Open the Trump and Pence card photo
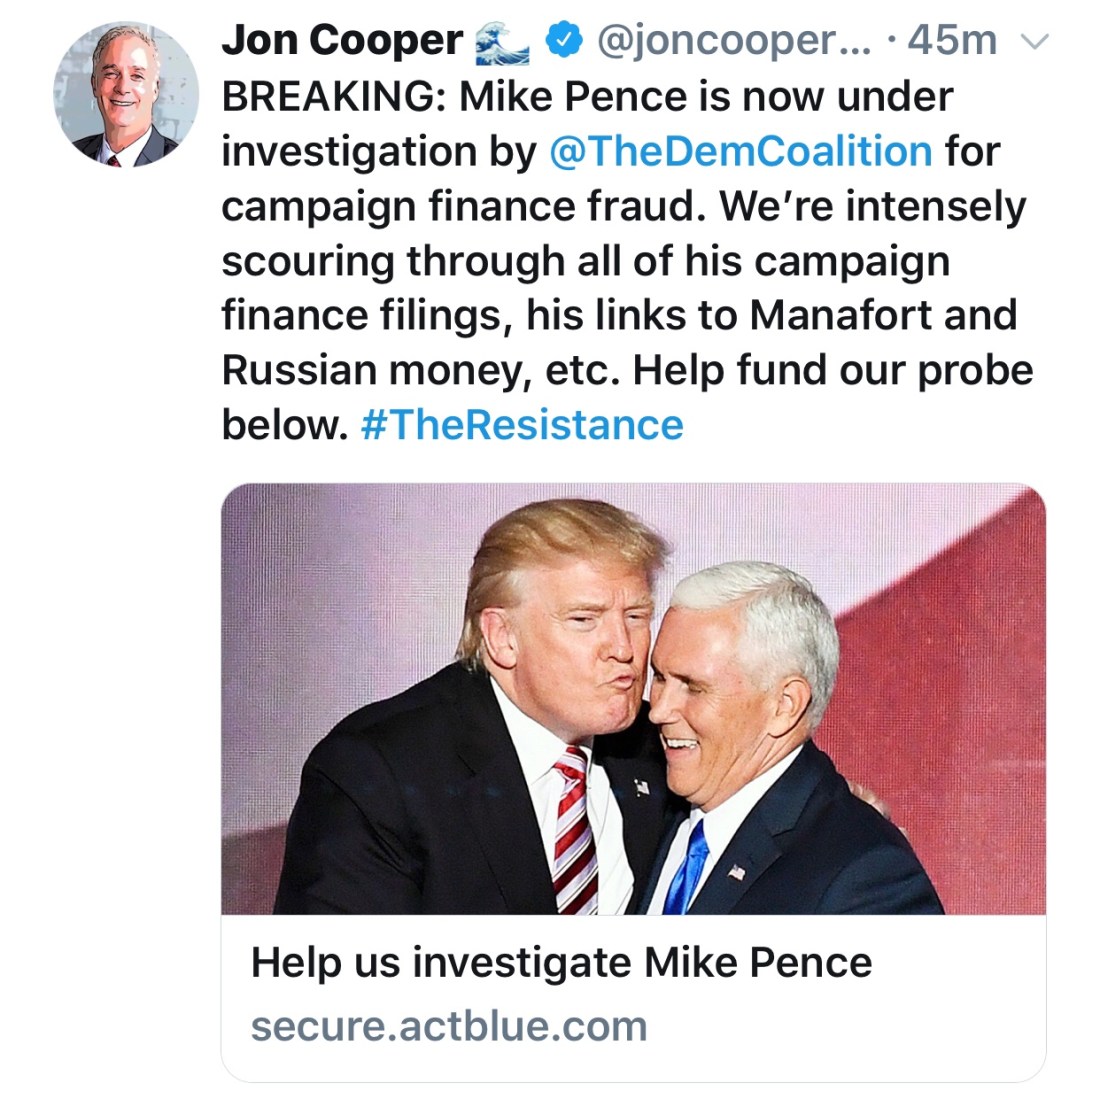The image size is (1100, 1099). 633,698
